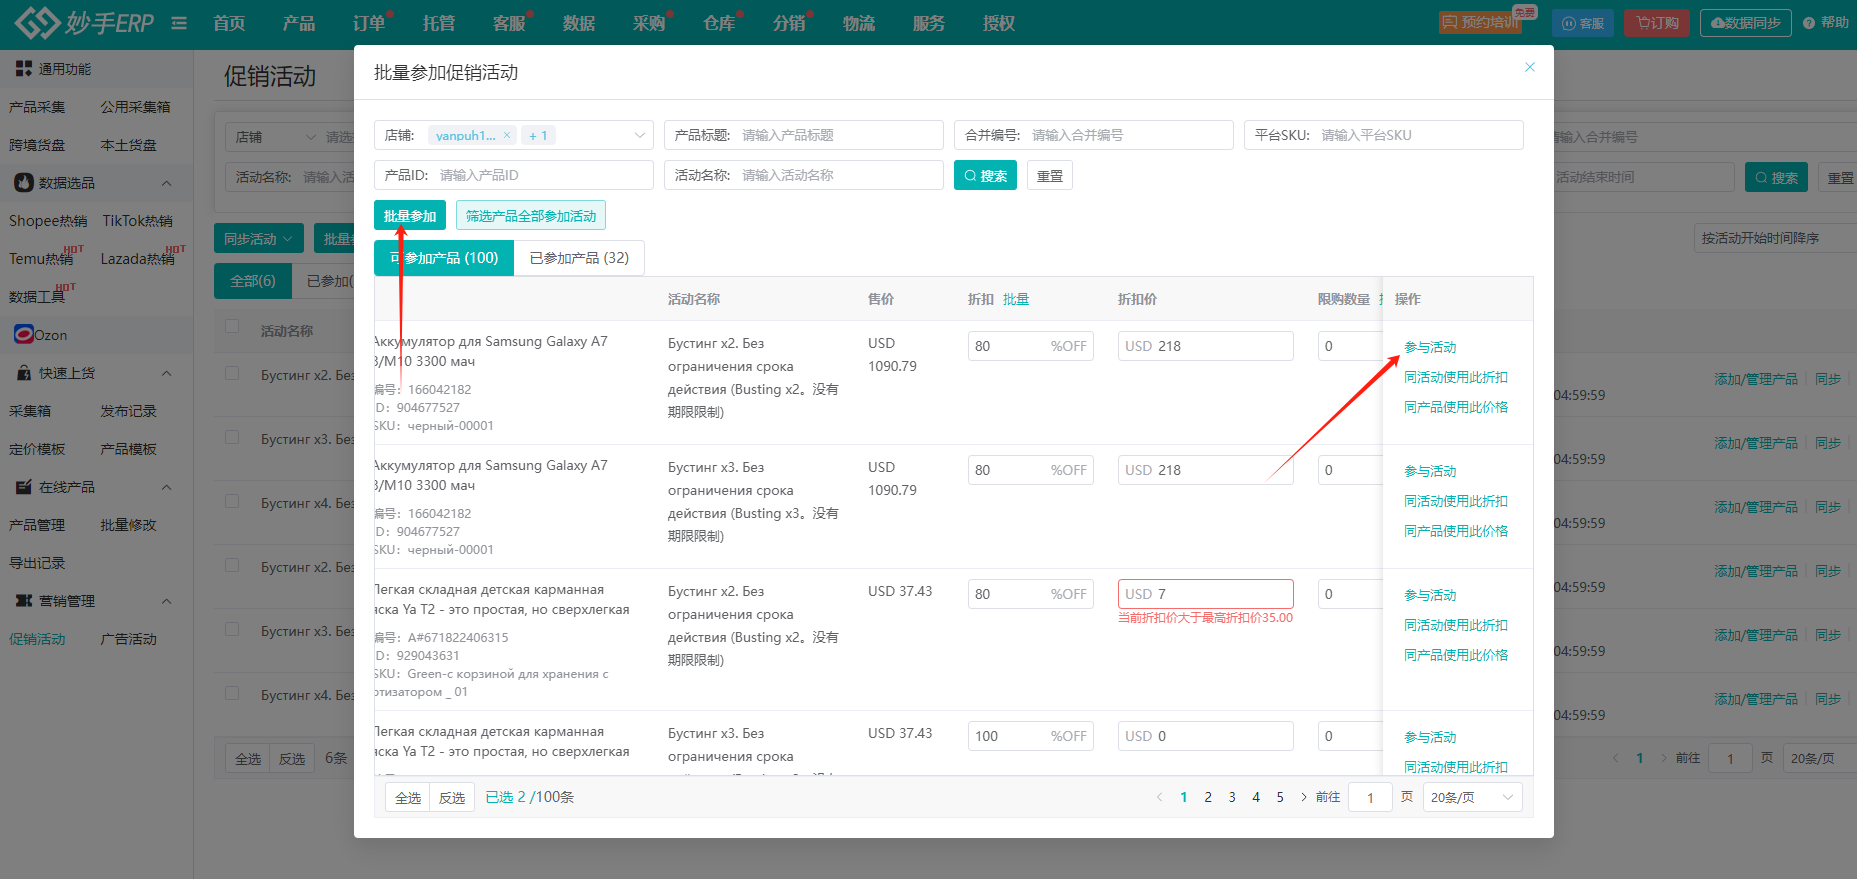1857x879 pixels.
Task: Open the 产品 top menu
Action: [299, 23]
